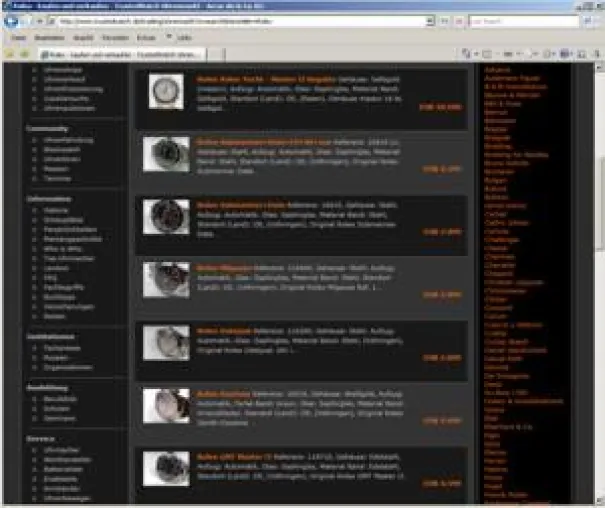Click the red Stop loading icon
The image size is (605, 508).
[459, 21]
